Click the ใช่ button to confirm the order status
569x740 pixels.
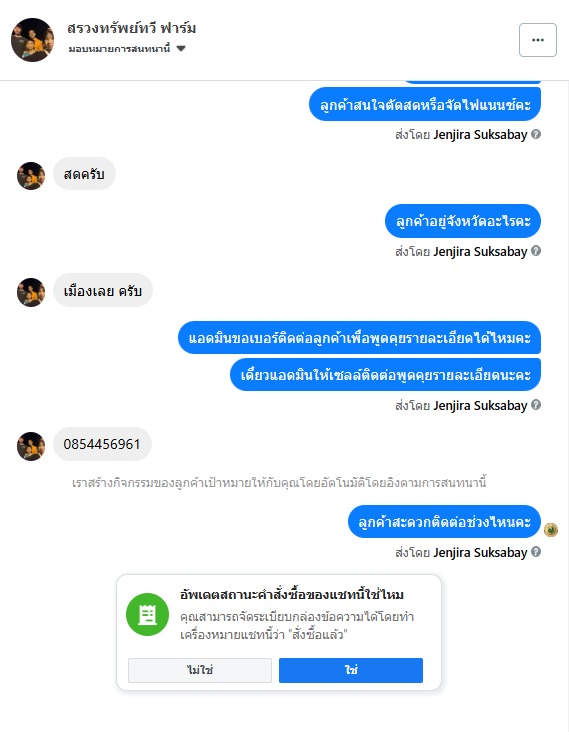coord(351,670)
